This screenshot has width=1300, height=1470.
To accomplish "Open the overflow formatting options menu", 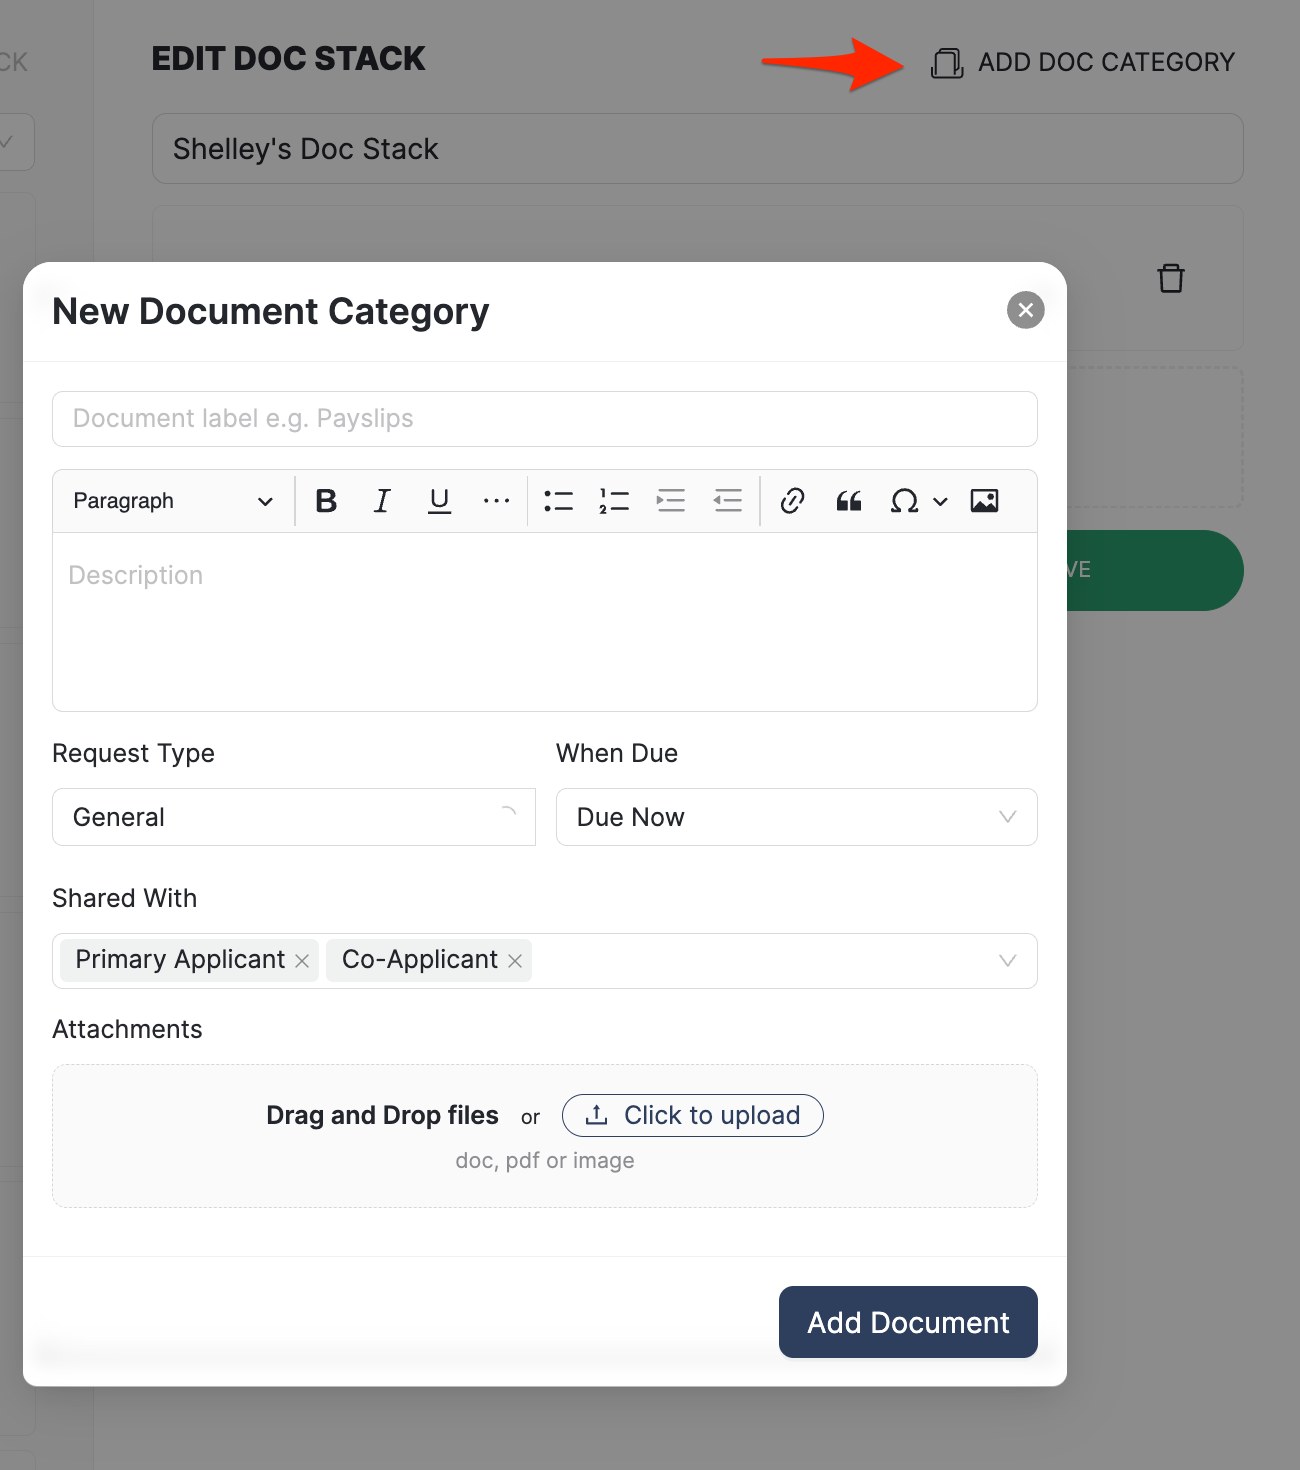I will tap(497, 500).
